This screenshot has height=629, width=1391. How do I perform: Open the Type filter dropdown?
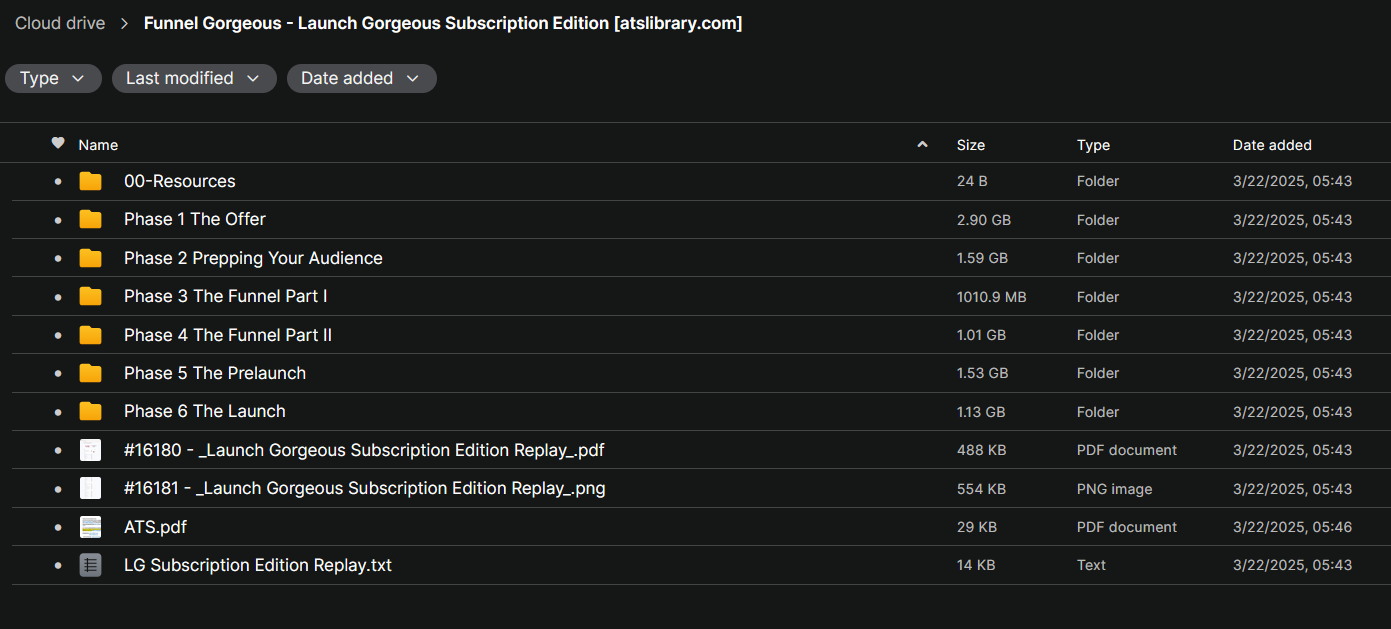53,78
